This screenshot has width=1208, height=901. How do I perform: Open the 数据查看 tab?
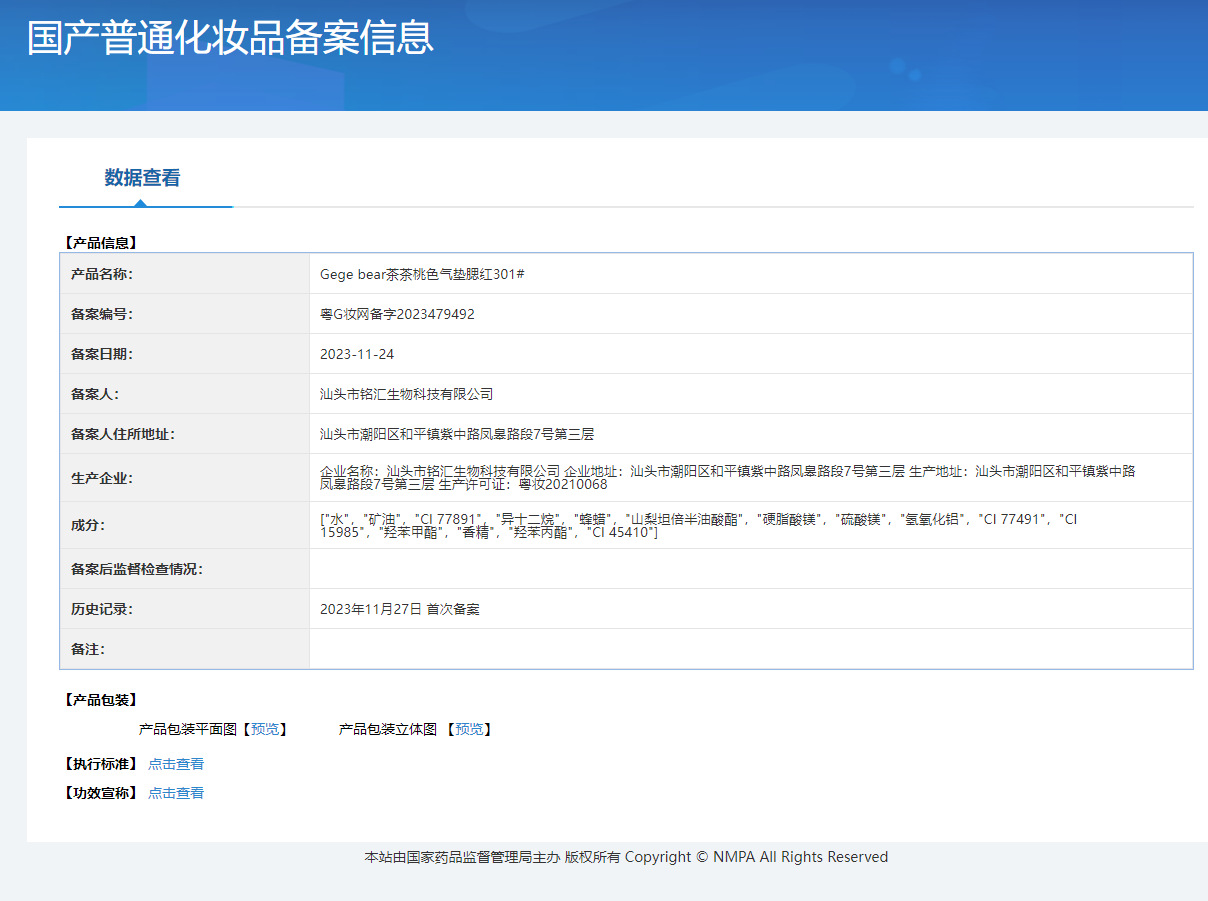click(142, 178)
